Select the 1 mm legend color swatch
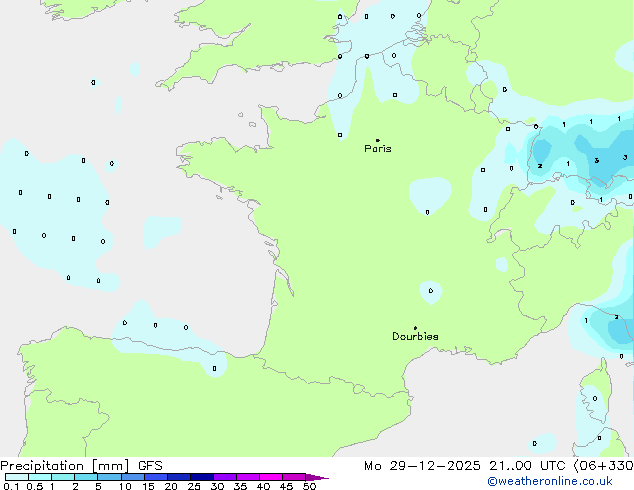 (x=63, y=477)
